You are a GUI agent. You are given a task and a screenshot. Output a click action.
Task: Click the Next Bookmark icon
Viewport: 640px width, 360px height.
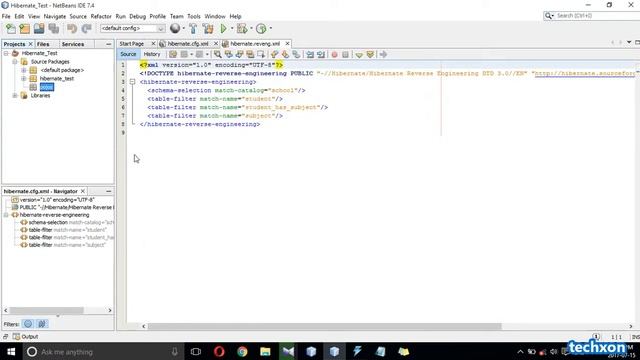(x=285, y=54)
